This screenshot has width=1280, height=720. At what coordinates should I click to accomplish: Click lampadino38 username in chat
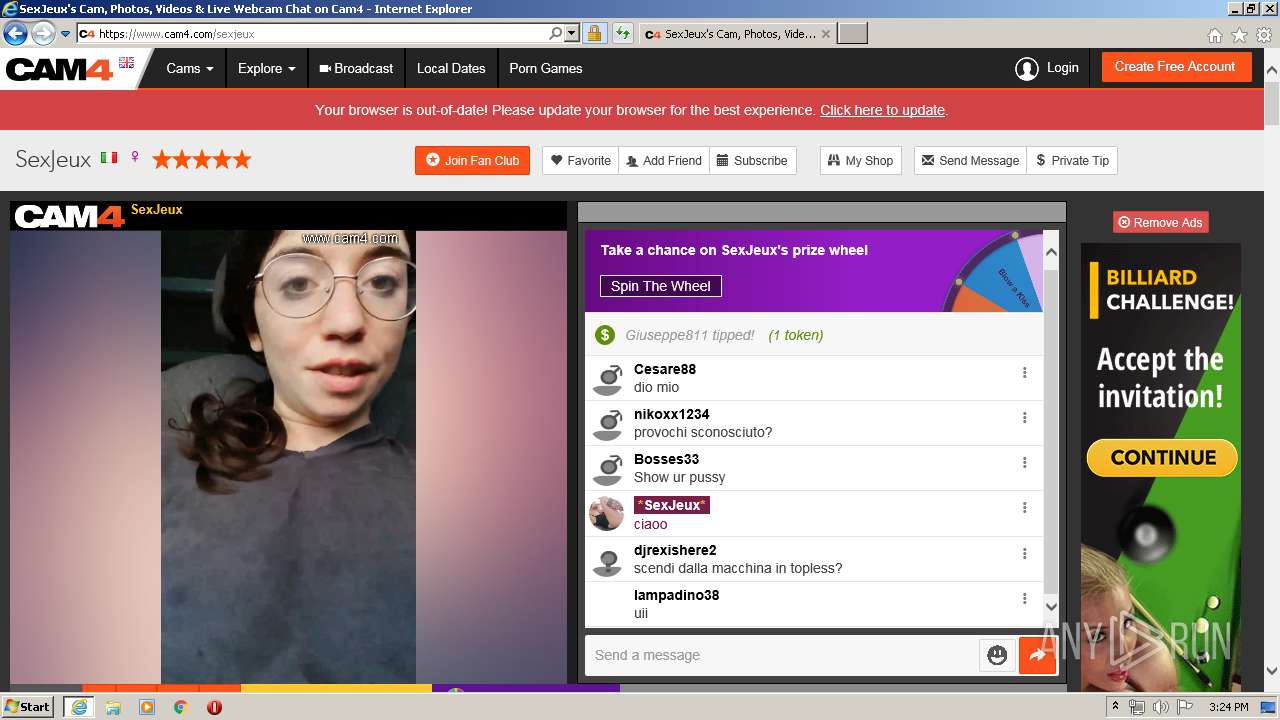point(676,595)
